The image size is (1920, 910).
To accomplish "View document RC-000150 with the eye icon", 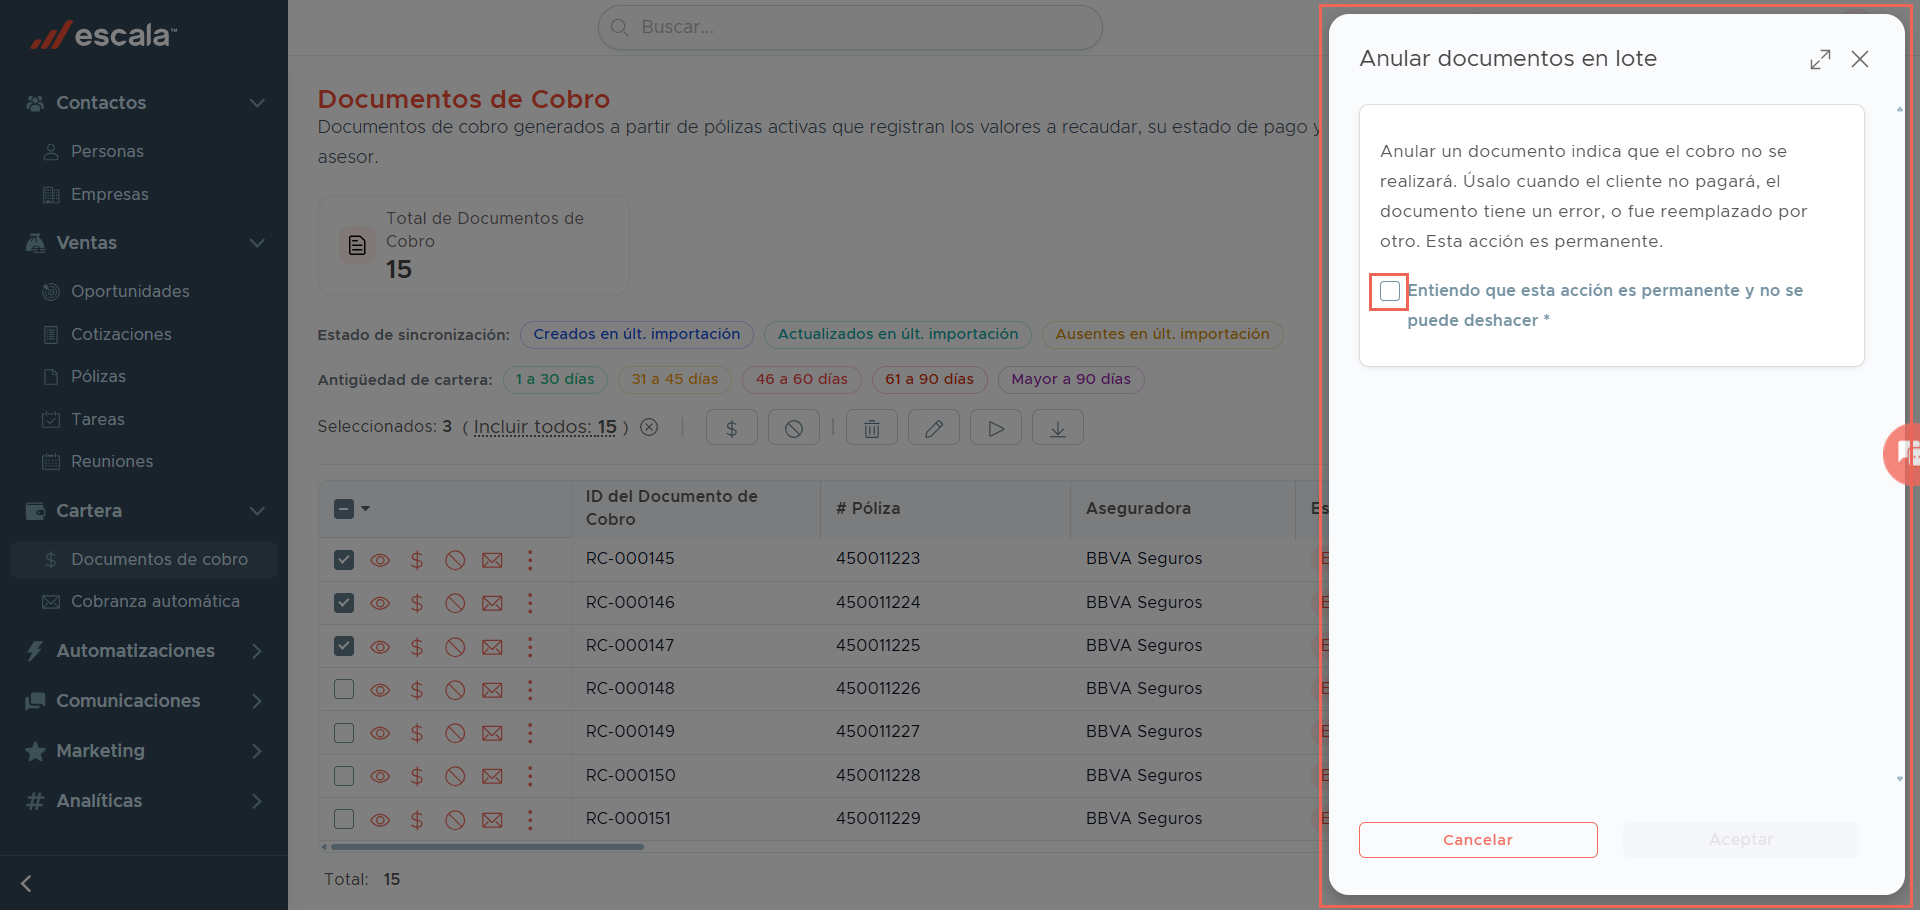I will (380, 776).
